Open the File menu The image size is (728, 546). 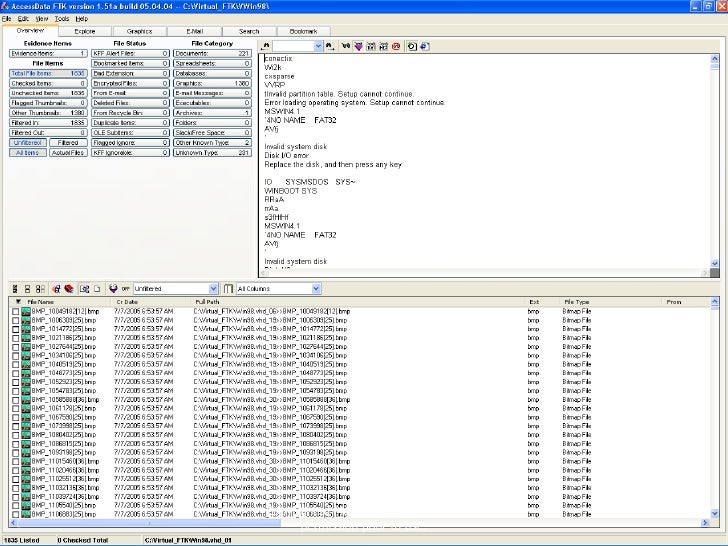tap(6, 19)
